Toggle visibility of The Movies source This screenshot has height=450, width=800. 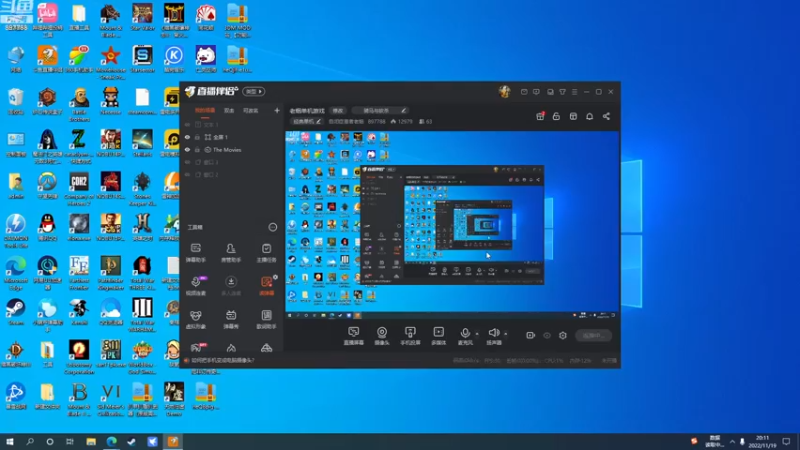pyautogui.click(x=187, y=150)
